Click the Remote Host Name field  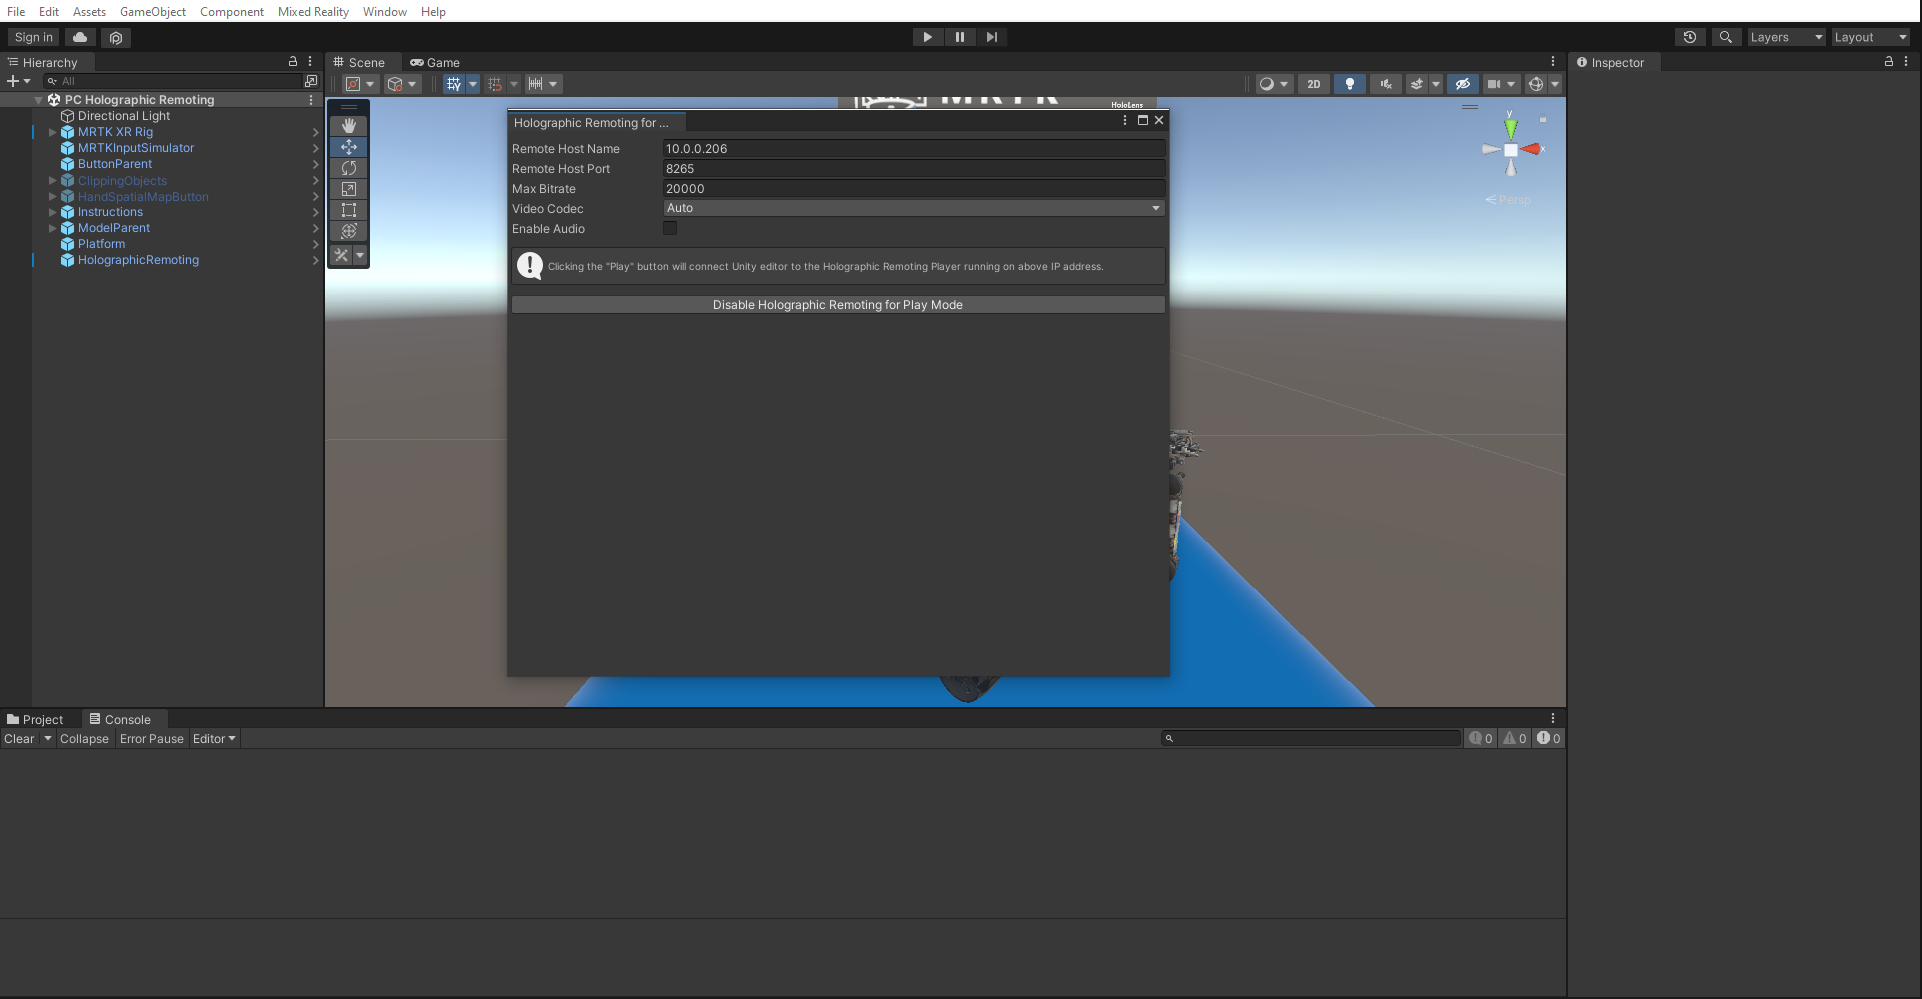pos(913,148)
